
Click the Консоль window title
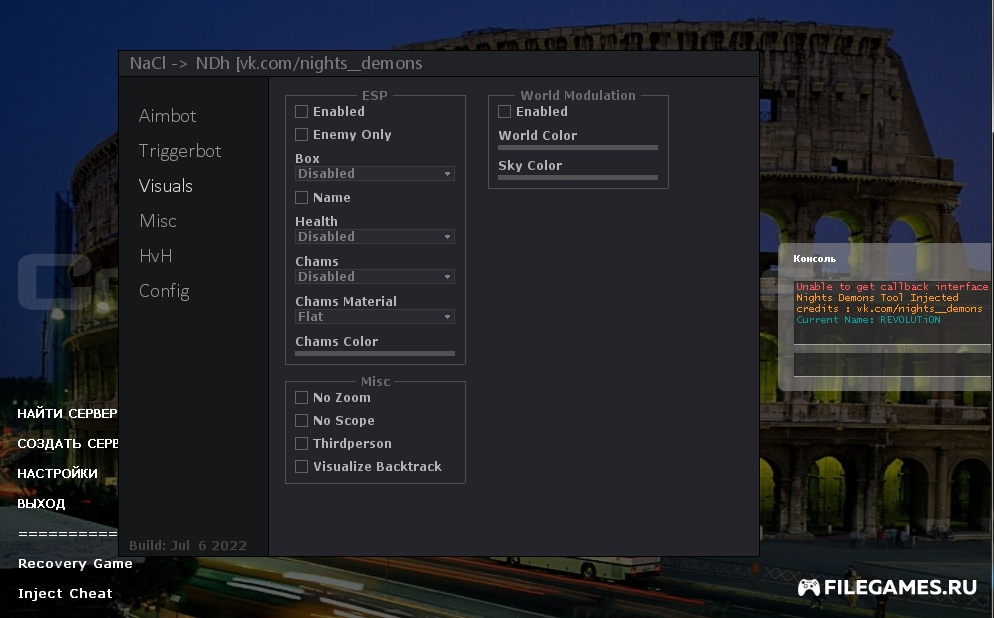(x=815, y=259)
